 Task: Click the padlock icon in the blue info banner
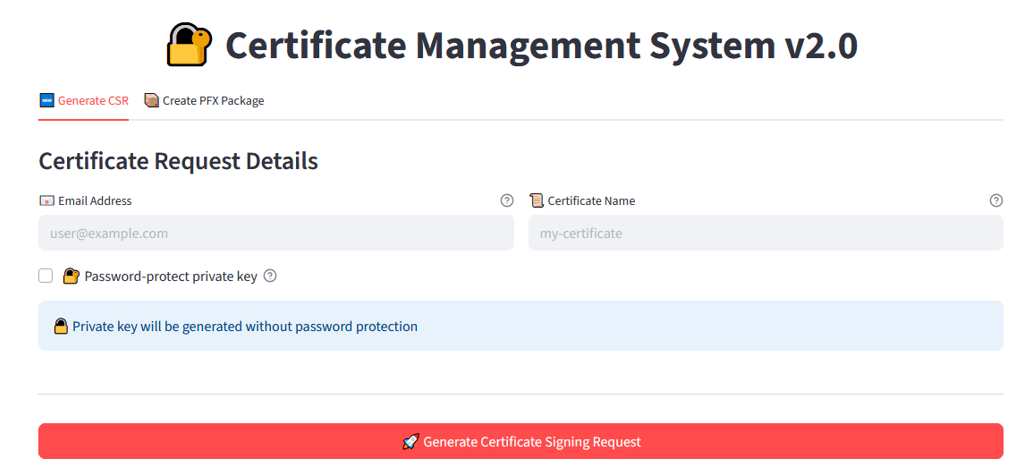(61, 326)
